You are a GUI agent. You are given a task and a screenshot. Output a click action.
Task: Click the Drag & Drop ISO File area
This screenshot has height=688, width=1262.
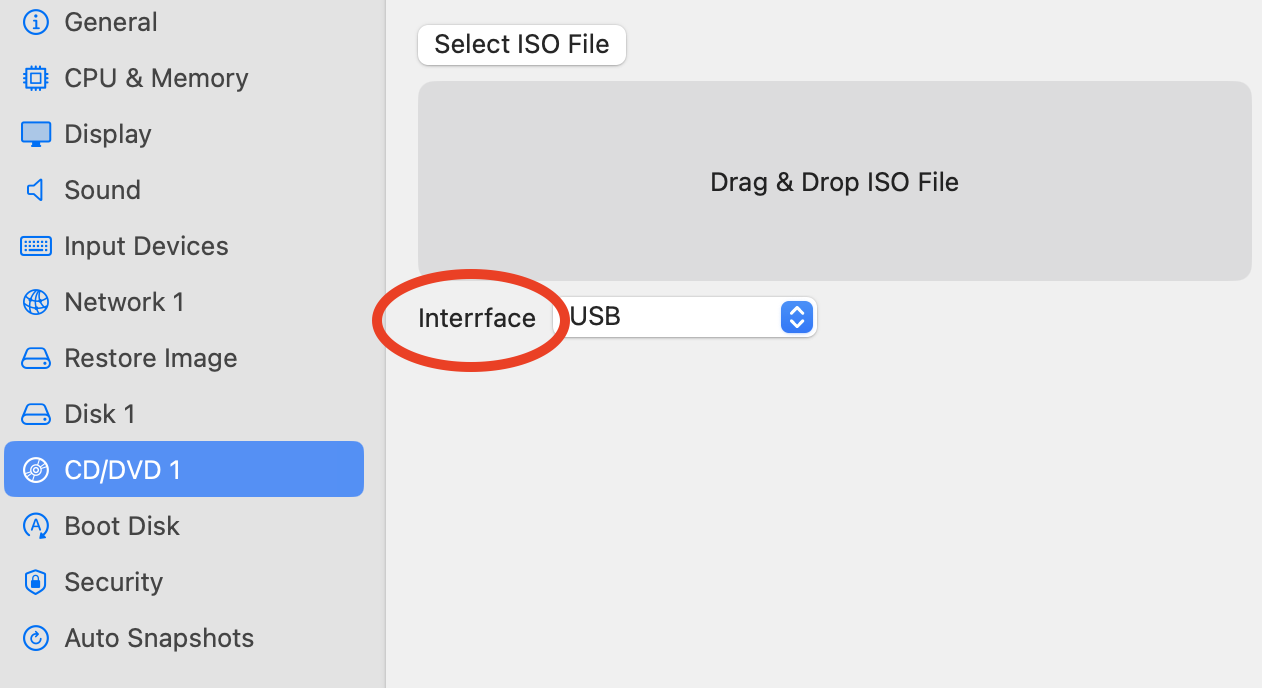(x=834, y=181)
